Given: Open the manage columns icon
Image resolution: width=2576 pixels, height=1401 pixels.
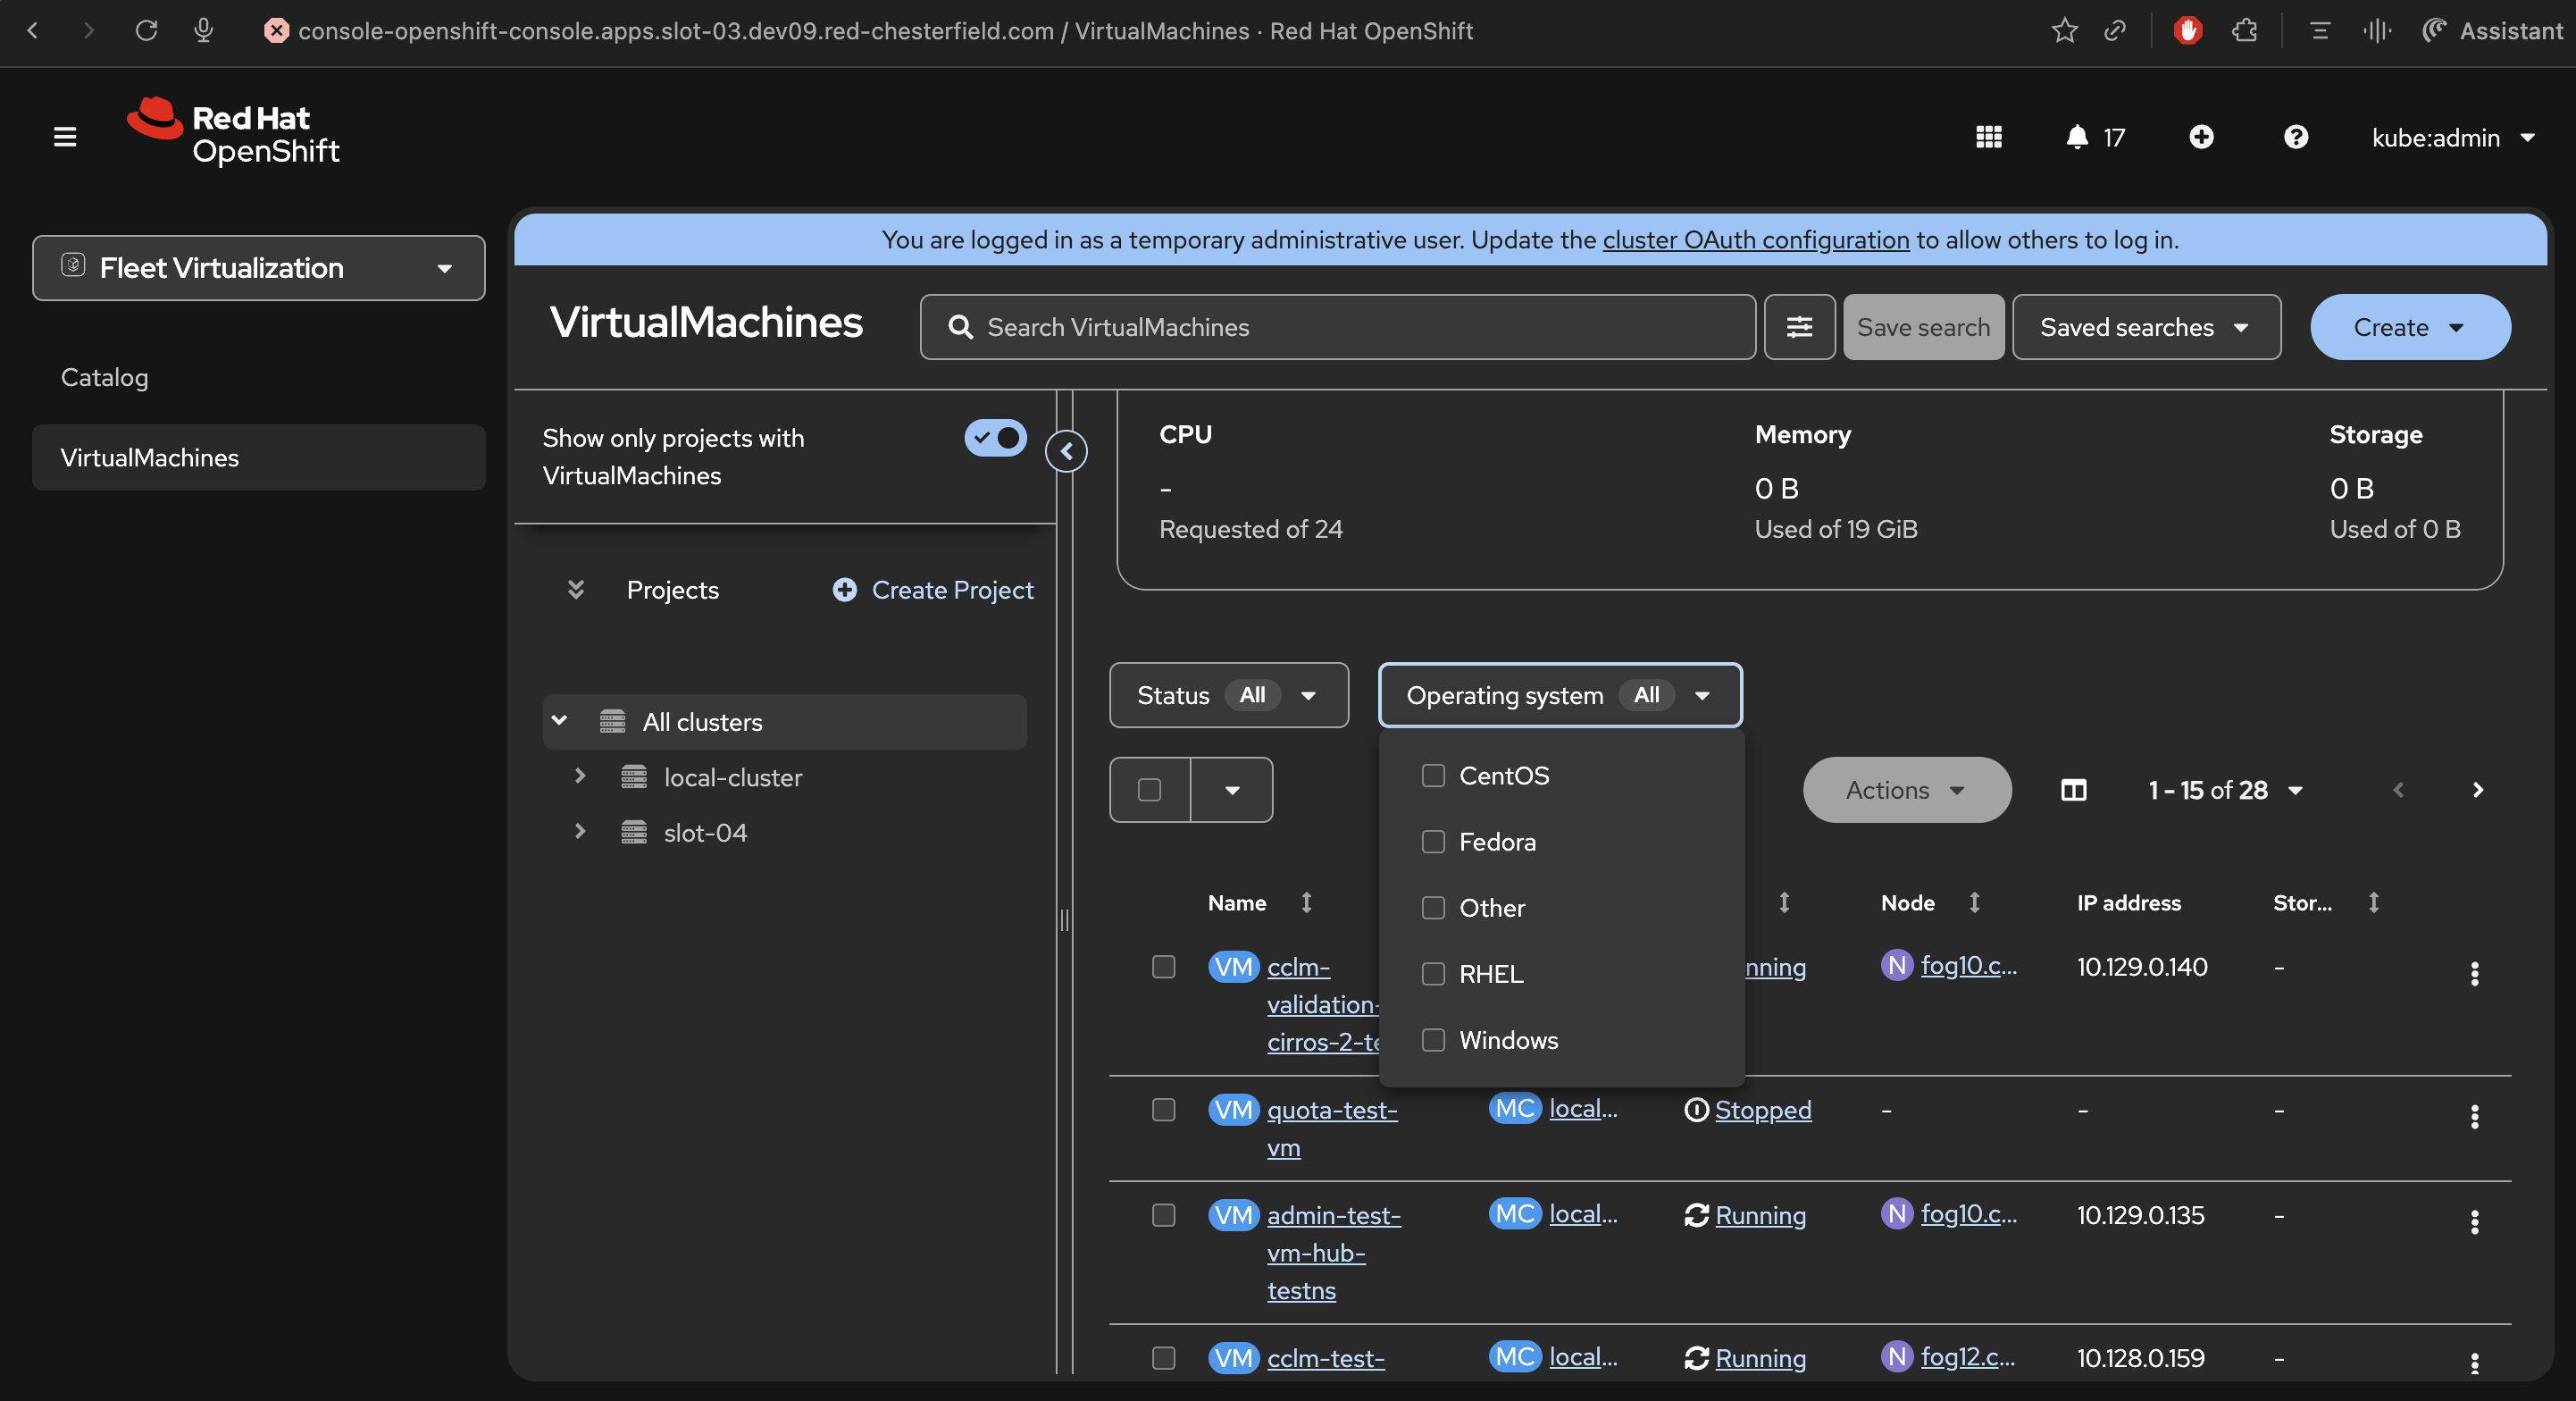Looking at the screenshot, I should 2073,790.
